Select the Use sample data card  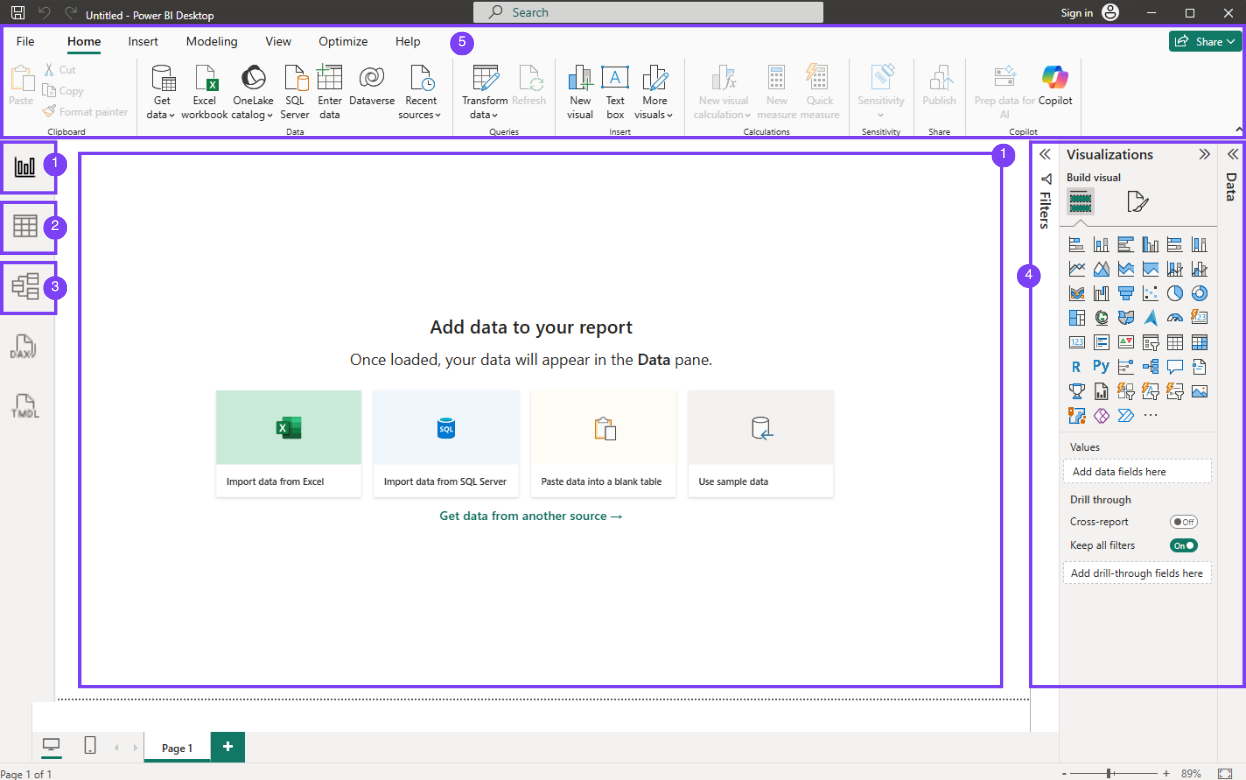tap(760, 443)
